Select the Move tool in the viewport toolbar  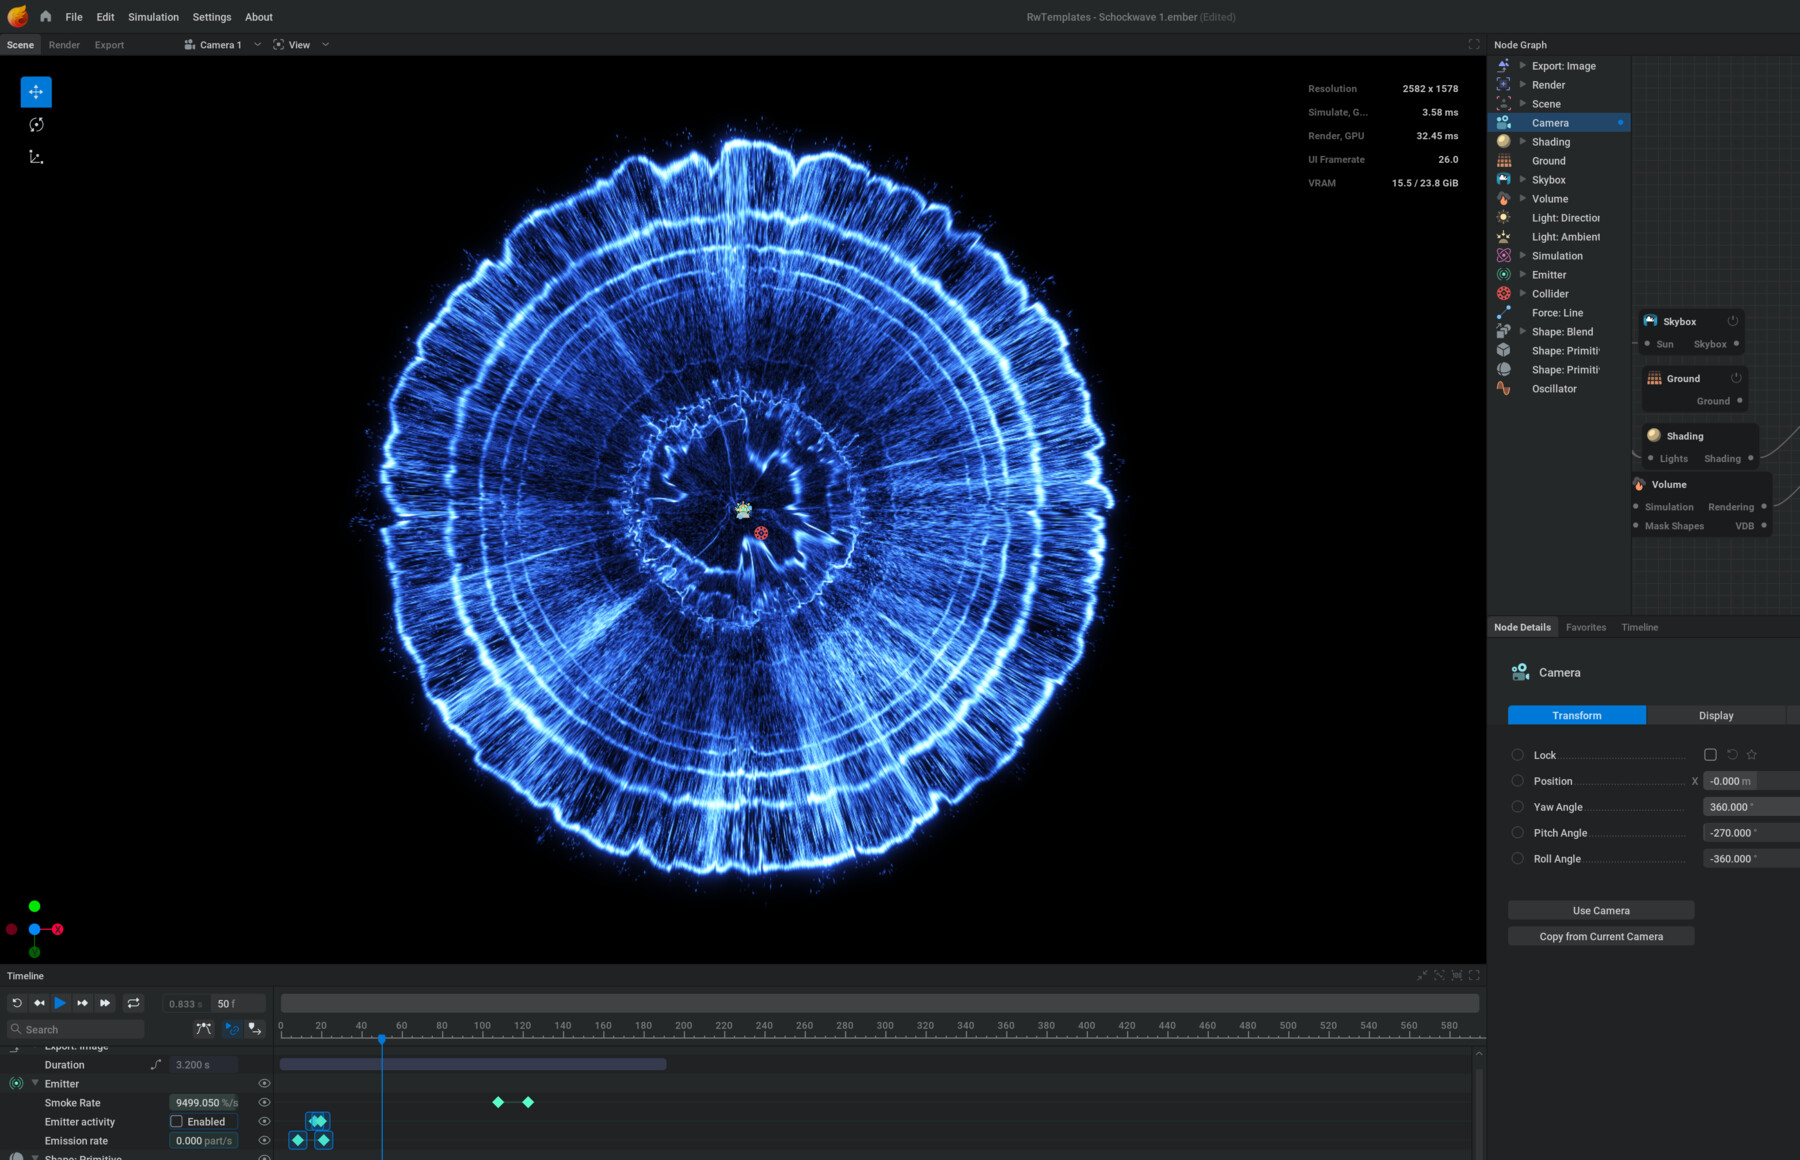click(x=36, y=91)
